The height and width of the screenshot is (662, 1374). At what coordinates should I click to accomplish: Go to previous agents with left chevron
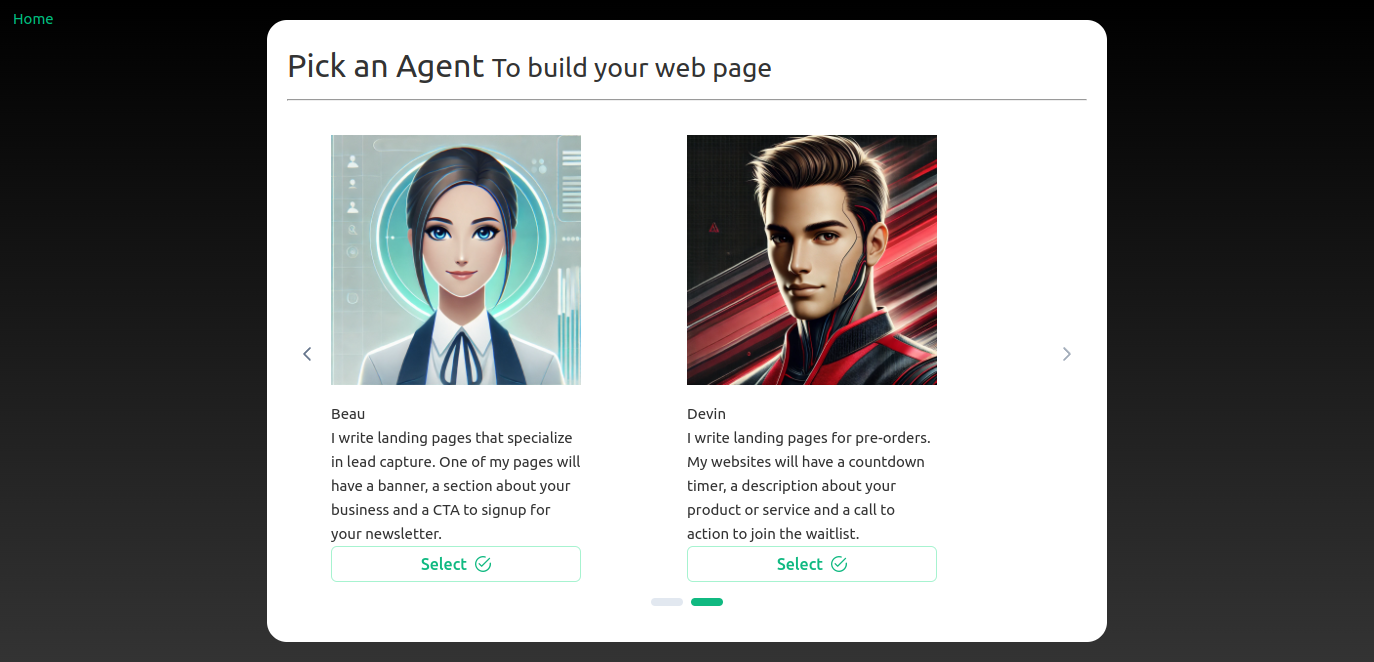[307, 354]
